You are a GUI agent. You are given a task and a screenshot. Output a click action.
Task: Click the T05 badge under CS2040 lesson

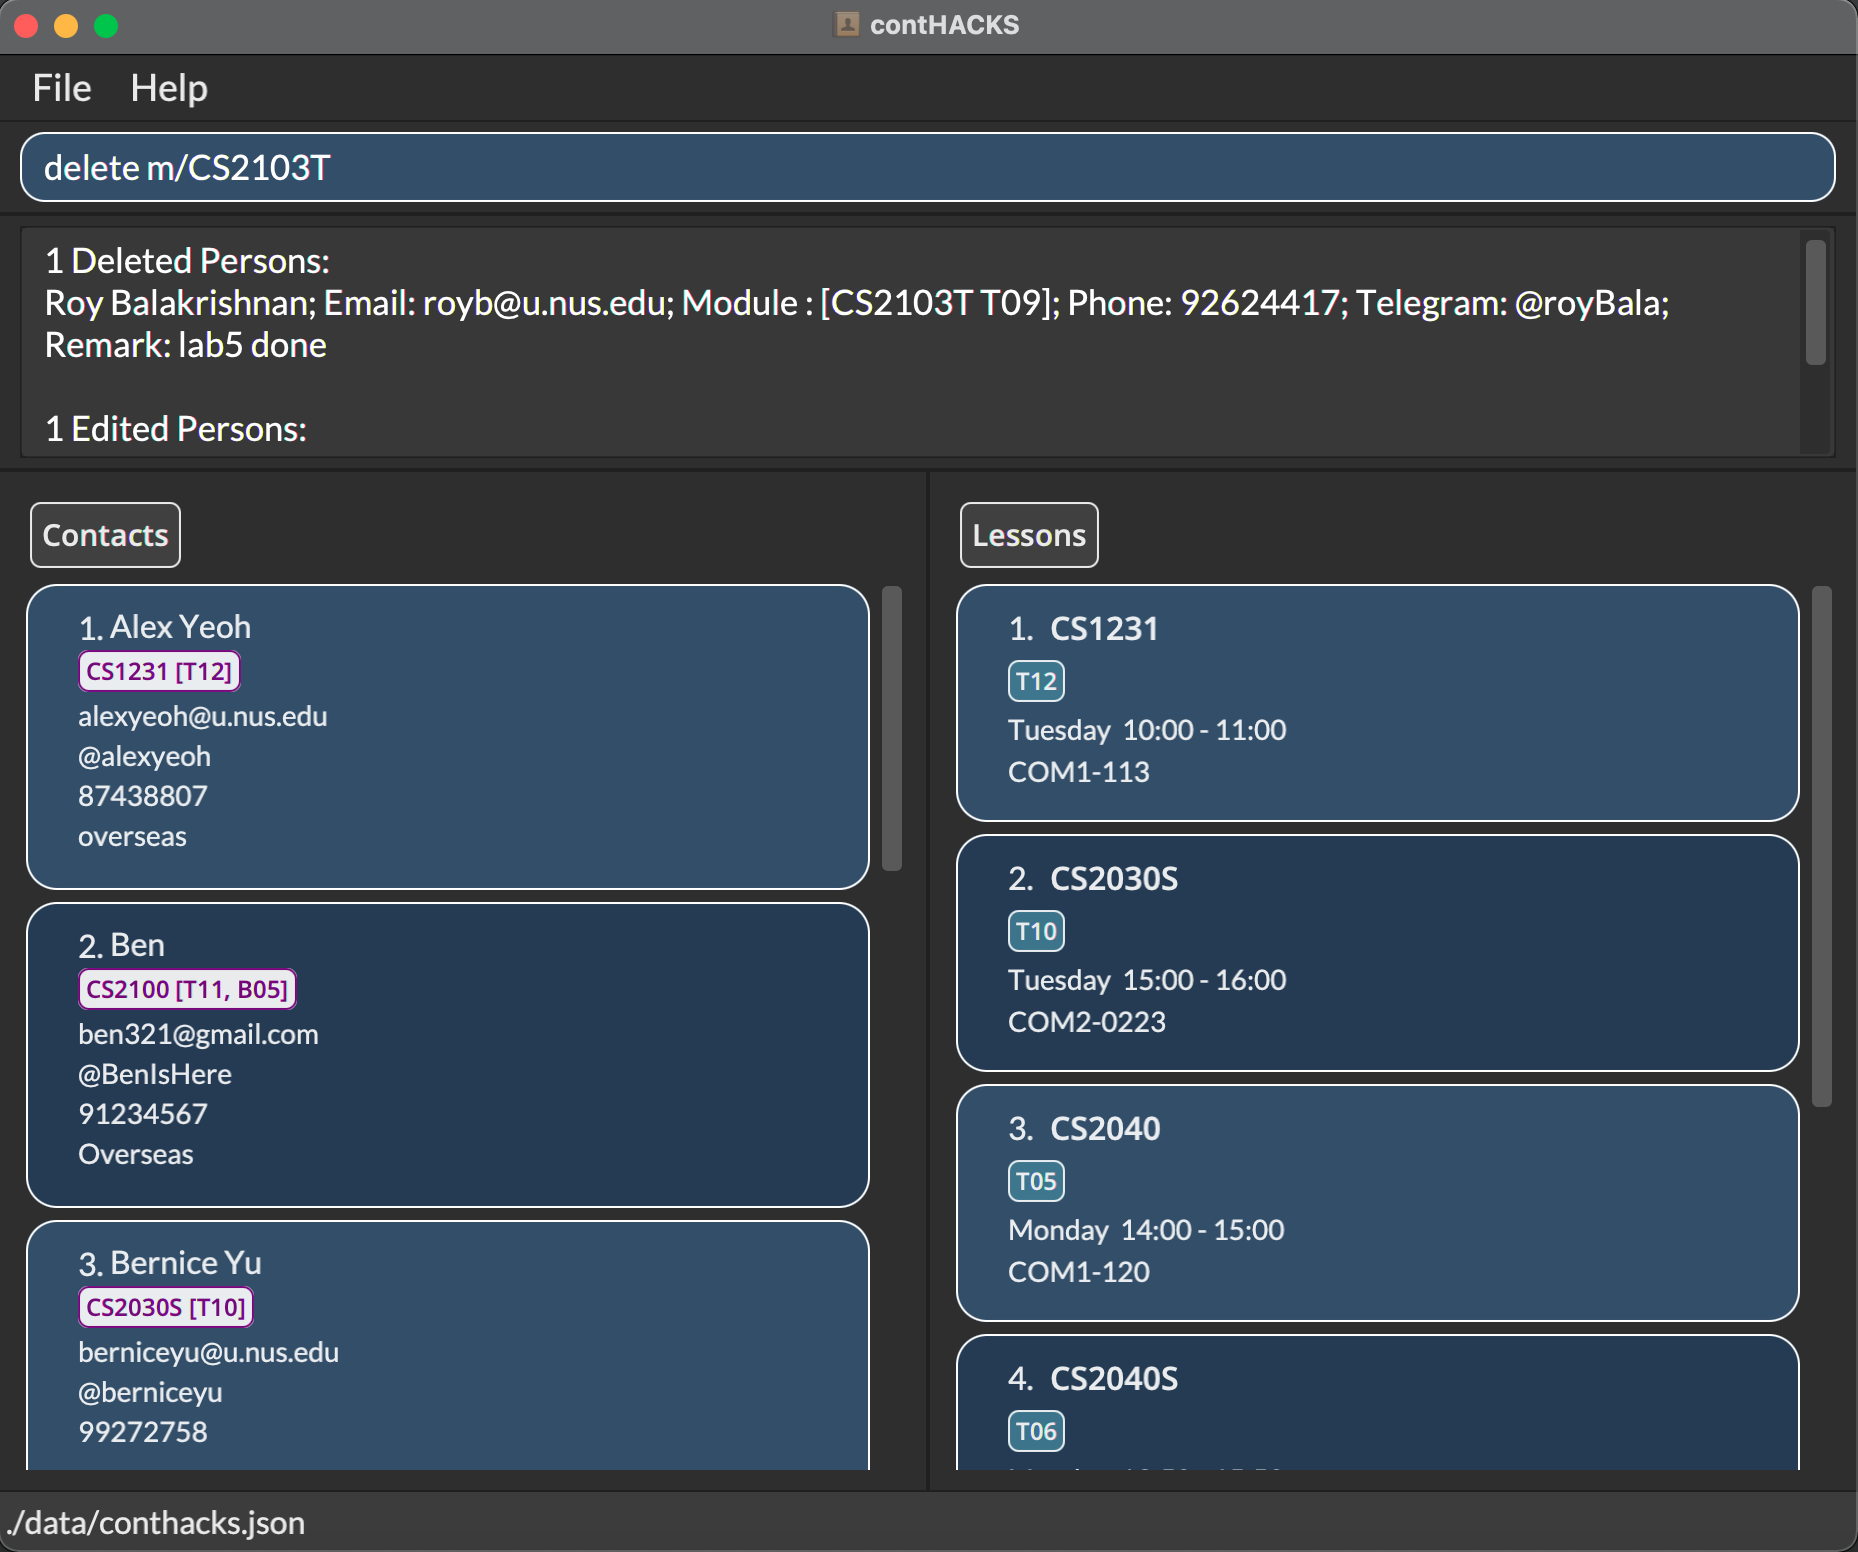[x=1035, y=1182]
